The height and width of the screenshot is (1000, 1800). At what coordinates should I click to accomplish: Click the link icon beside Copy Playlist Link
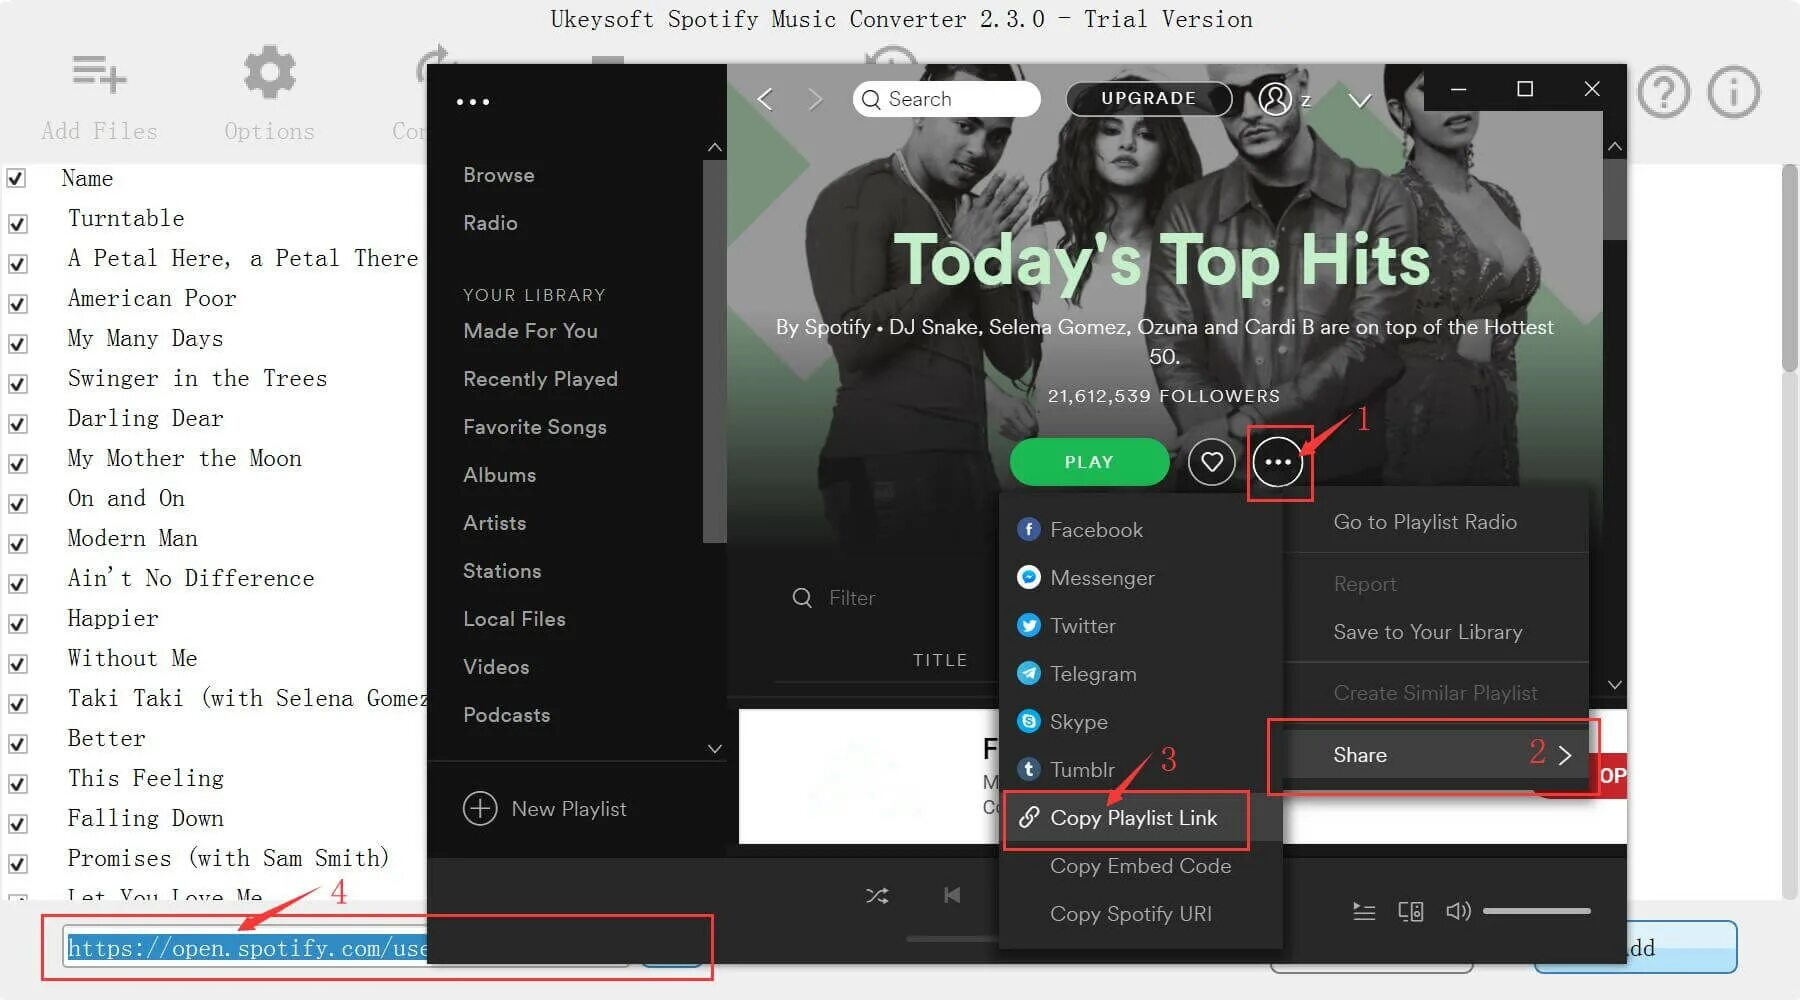1029,818
